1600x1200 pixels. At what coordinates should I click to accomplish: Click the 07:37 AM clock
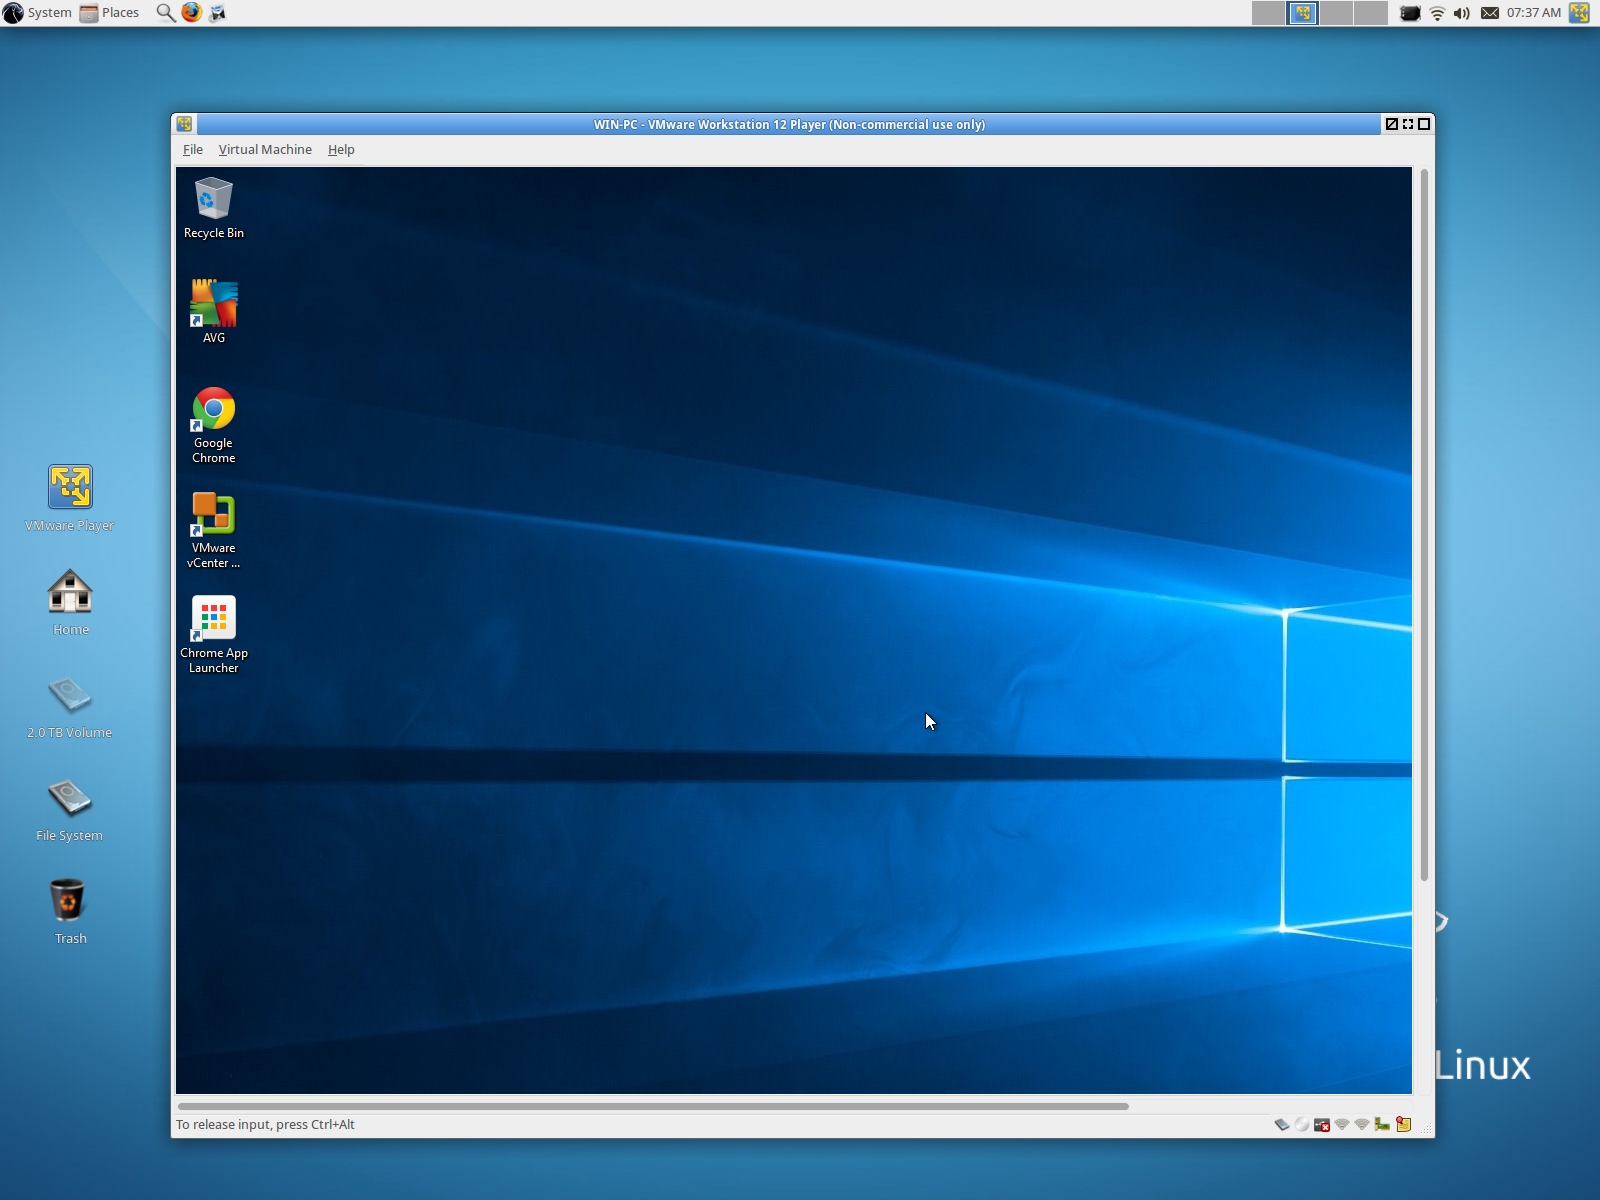click(x=1533, y=13)
